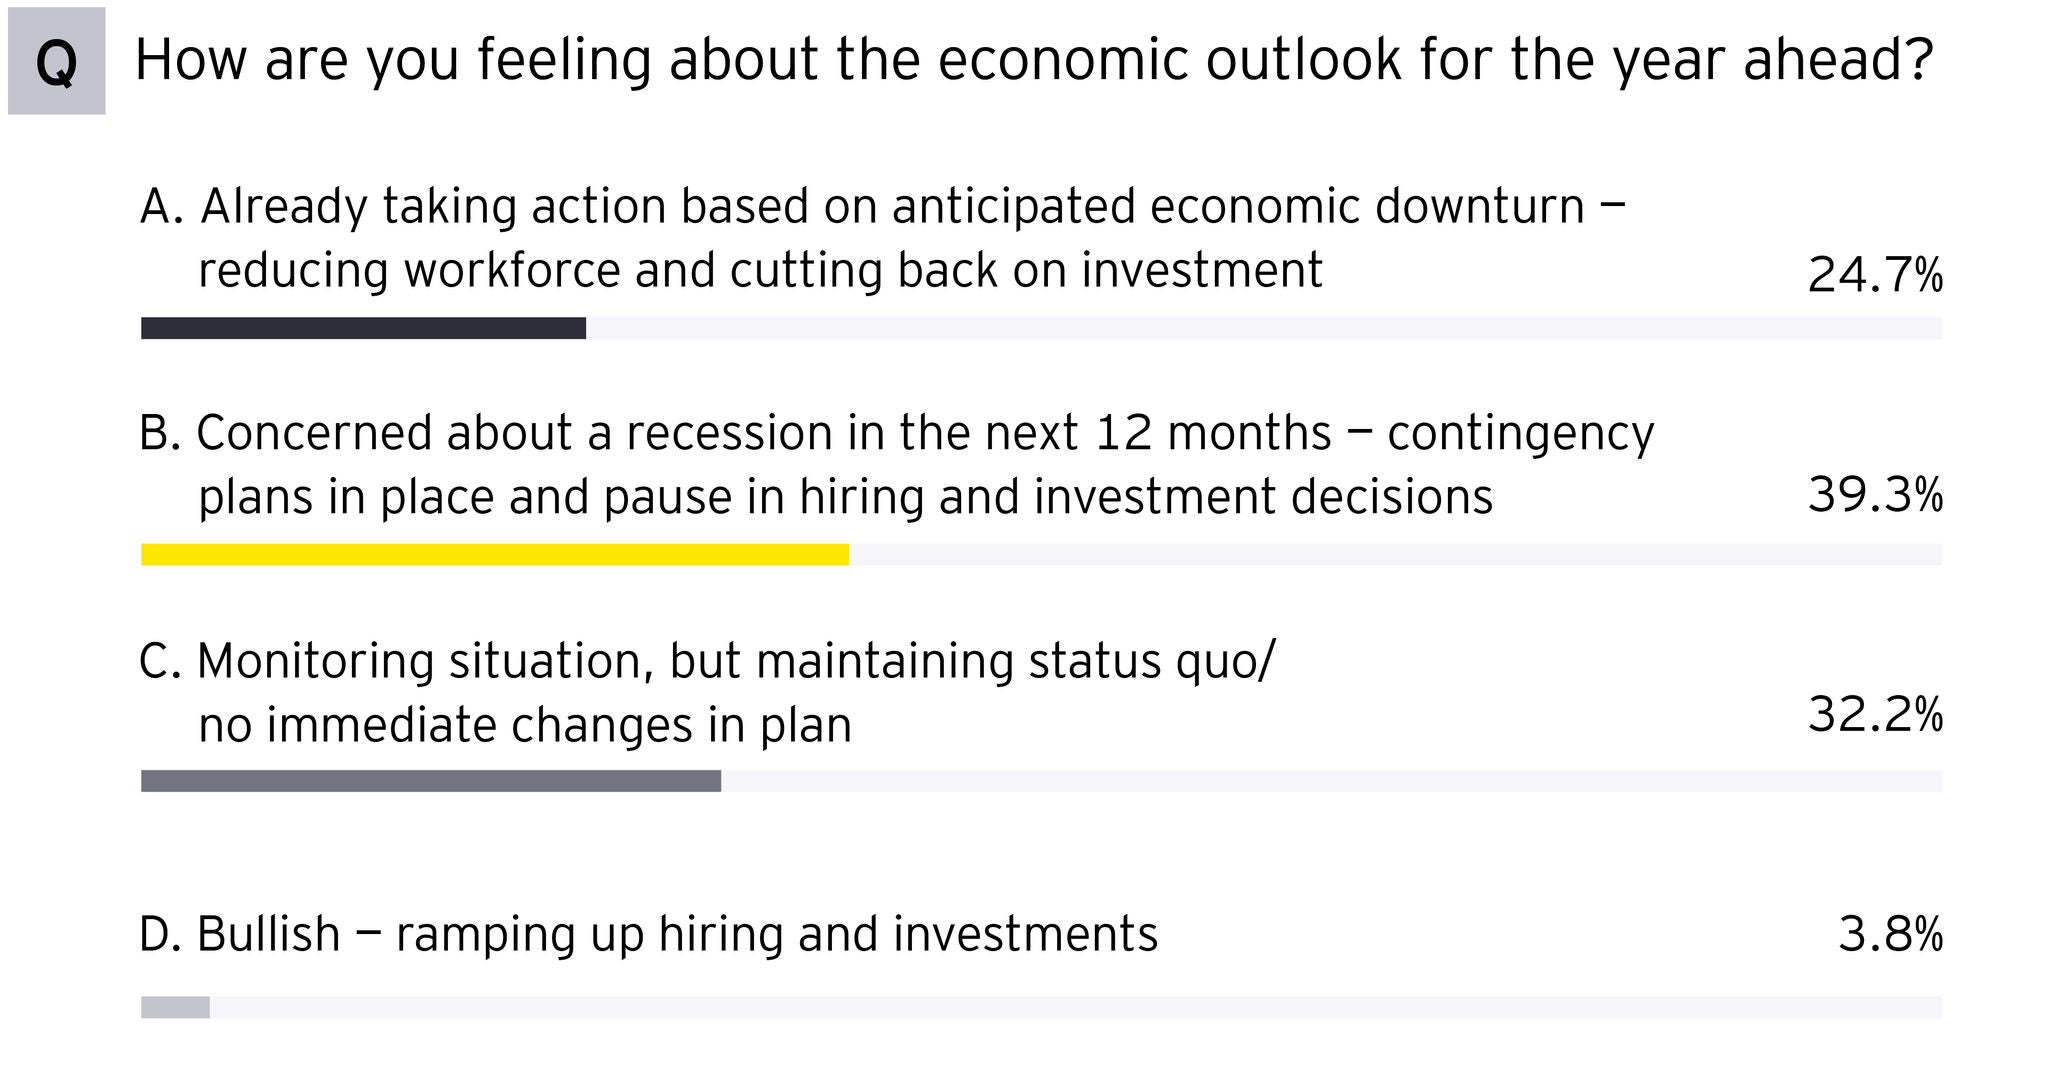Select option B 'Concerned about a recession' line
The image size is (2048, 1067).
click(897, 434)
